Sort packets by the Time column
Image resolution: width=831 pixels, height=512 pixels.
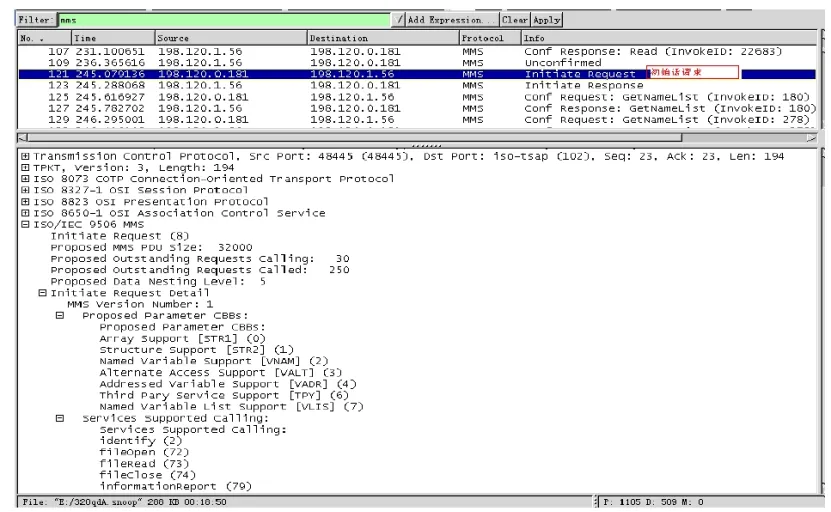point(110,38)
